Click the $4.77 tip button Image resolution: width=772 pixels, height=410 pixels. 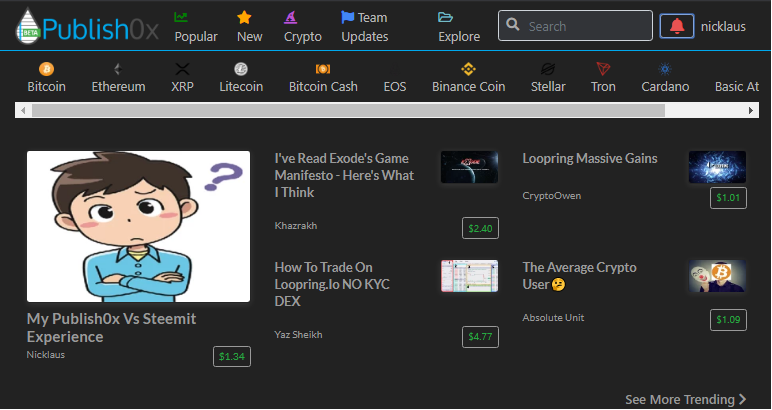pyautogui.click(x=480, y=337)
